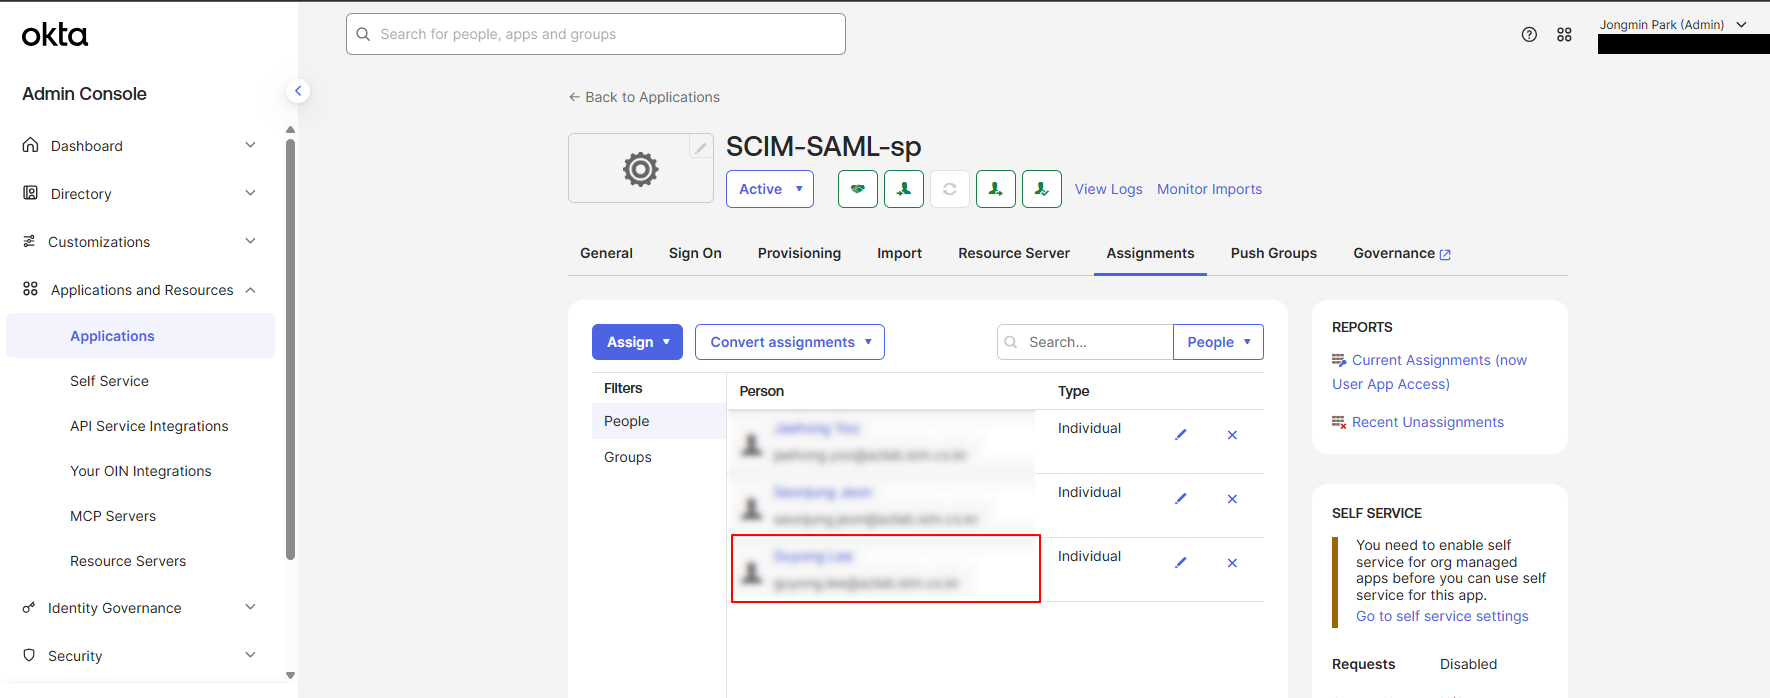Screen dimensions: 1770x698
Task: Open the apps grid icon in the header
Action: click(1564, 35)
